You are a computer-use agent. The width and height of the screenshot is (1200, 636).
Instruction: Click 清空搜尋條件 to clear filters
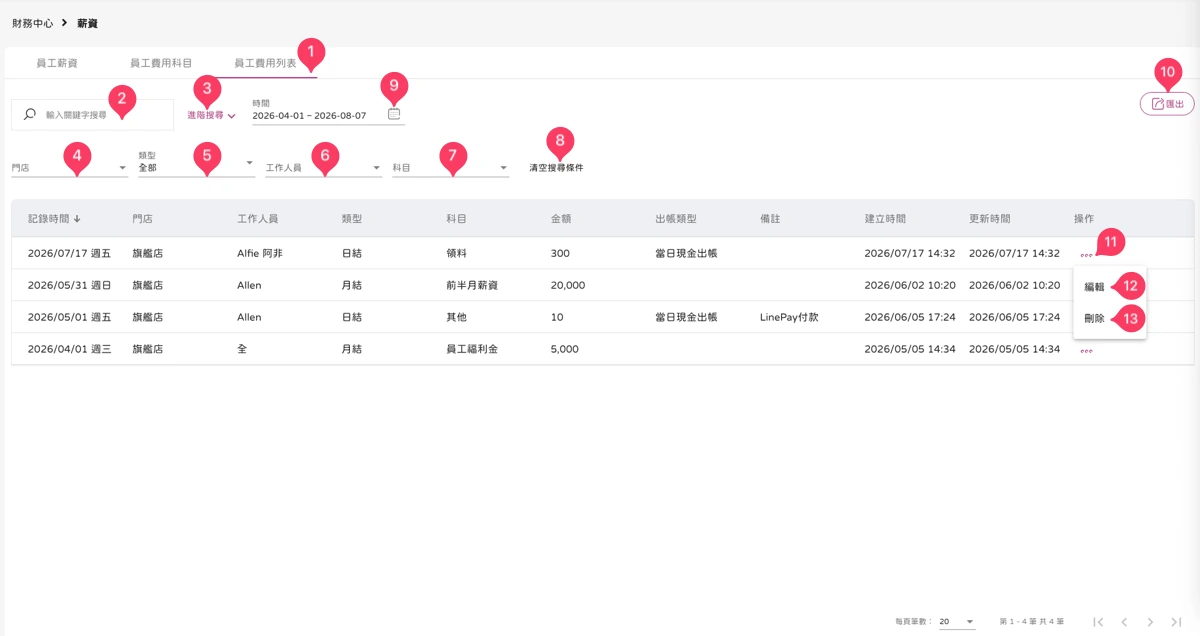pos(556,168)
